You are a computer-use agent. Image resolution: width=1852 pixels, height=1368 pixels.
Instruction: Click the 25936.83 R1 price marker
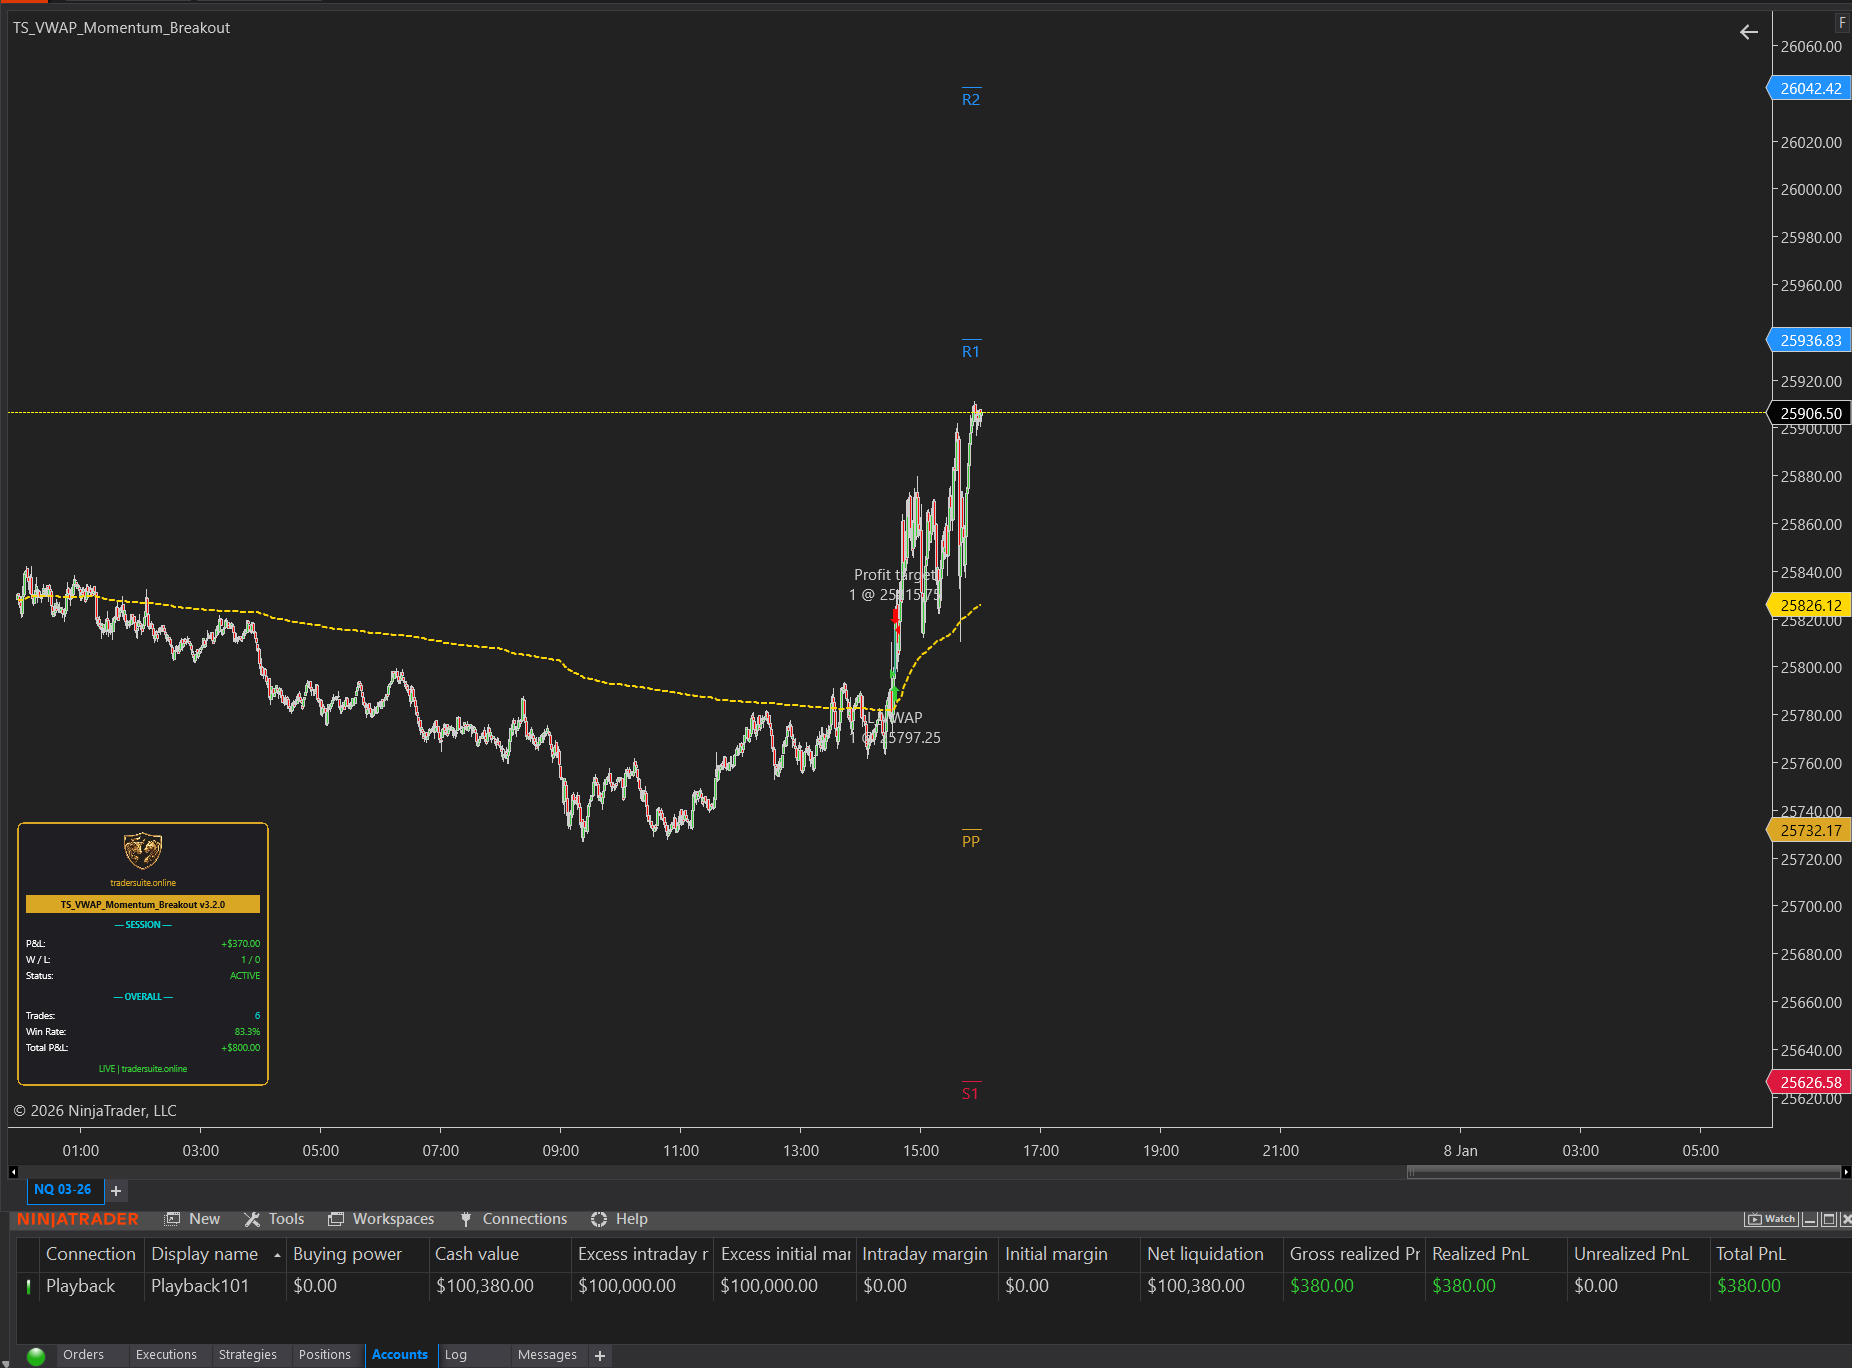[1810, 340]
